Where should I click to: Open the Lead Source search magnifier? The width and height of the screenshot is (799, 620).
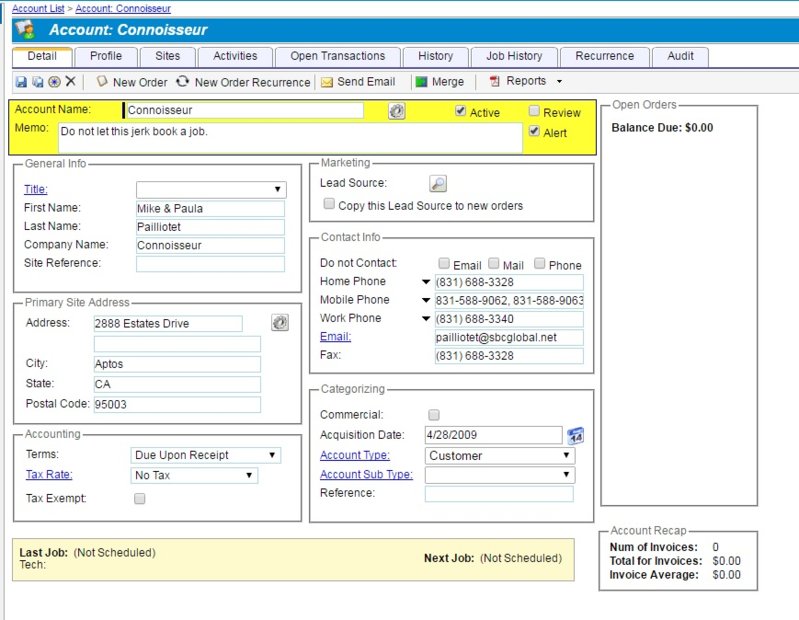point(438,183)
